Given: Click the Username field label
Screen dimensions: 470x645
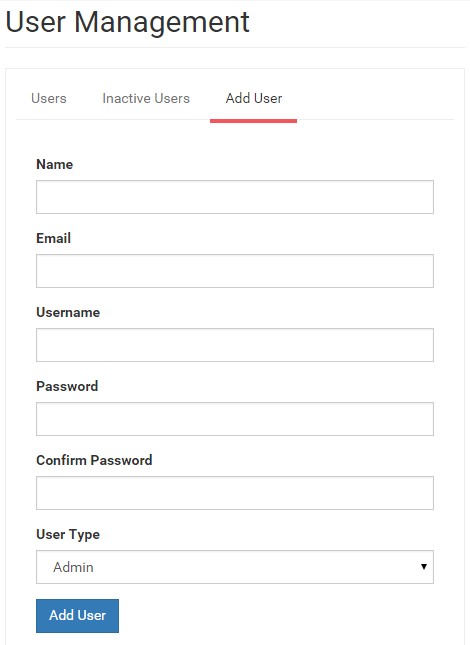Looking at the screenshot, I should pos(68,313).
